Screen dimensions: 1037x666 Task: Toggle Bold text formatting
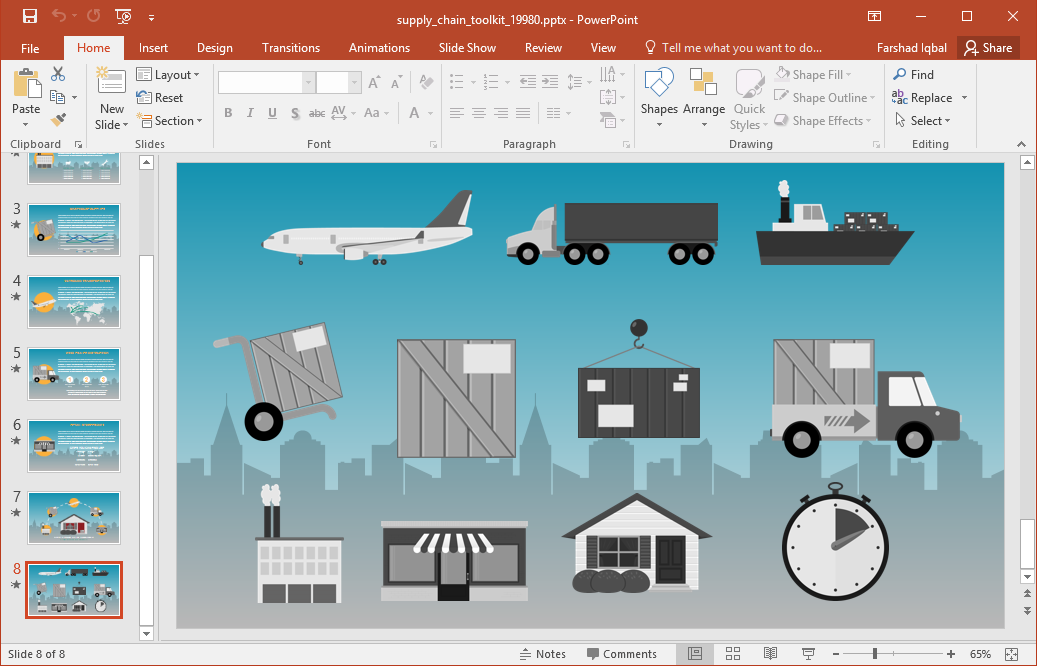pyautogui.click(x=228, y=113)
